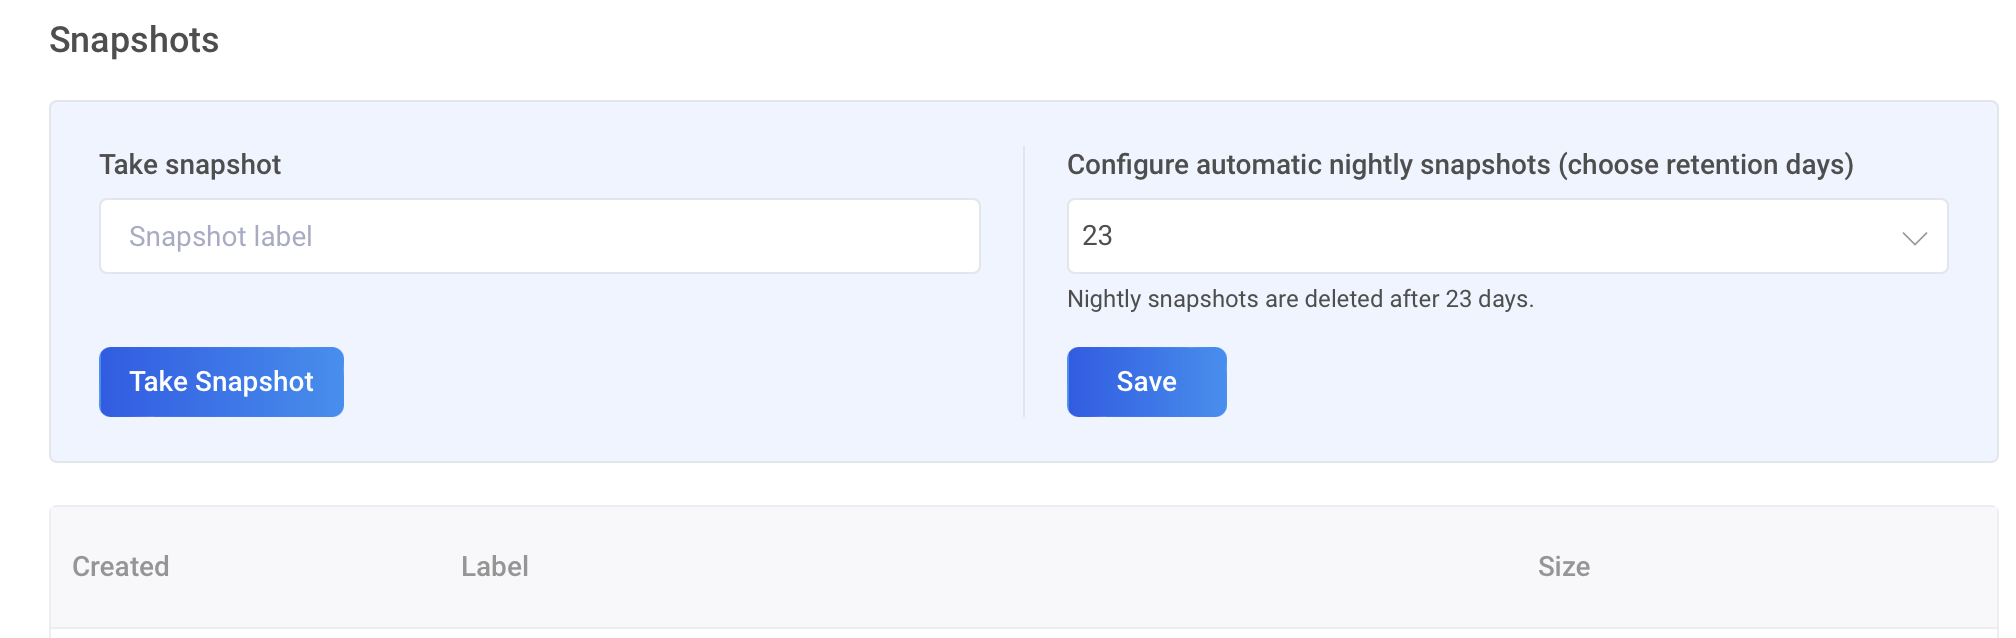Viewport: 2016px width, 638px height.
Task: Click the Snapshots page heading
Action: 134,40
